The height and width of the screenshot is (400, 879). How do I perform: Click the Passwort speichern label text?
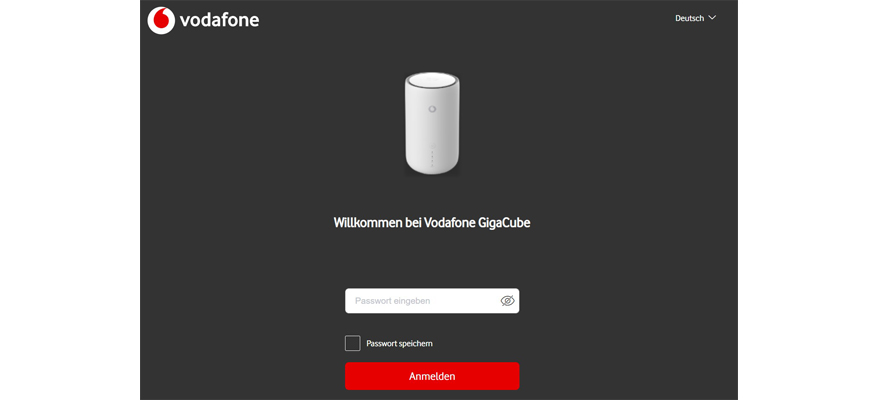click(399, 343)
